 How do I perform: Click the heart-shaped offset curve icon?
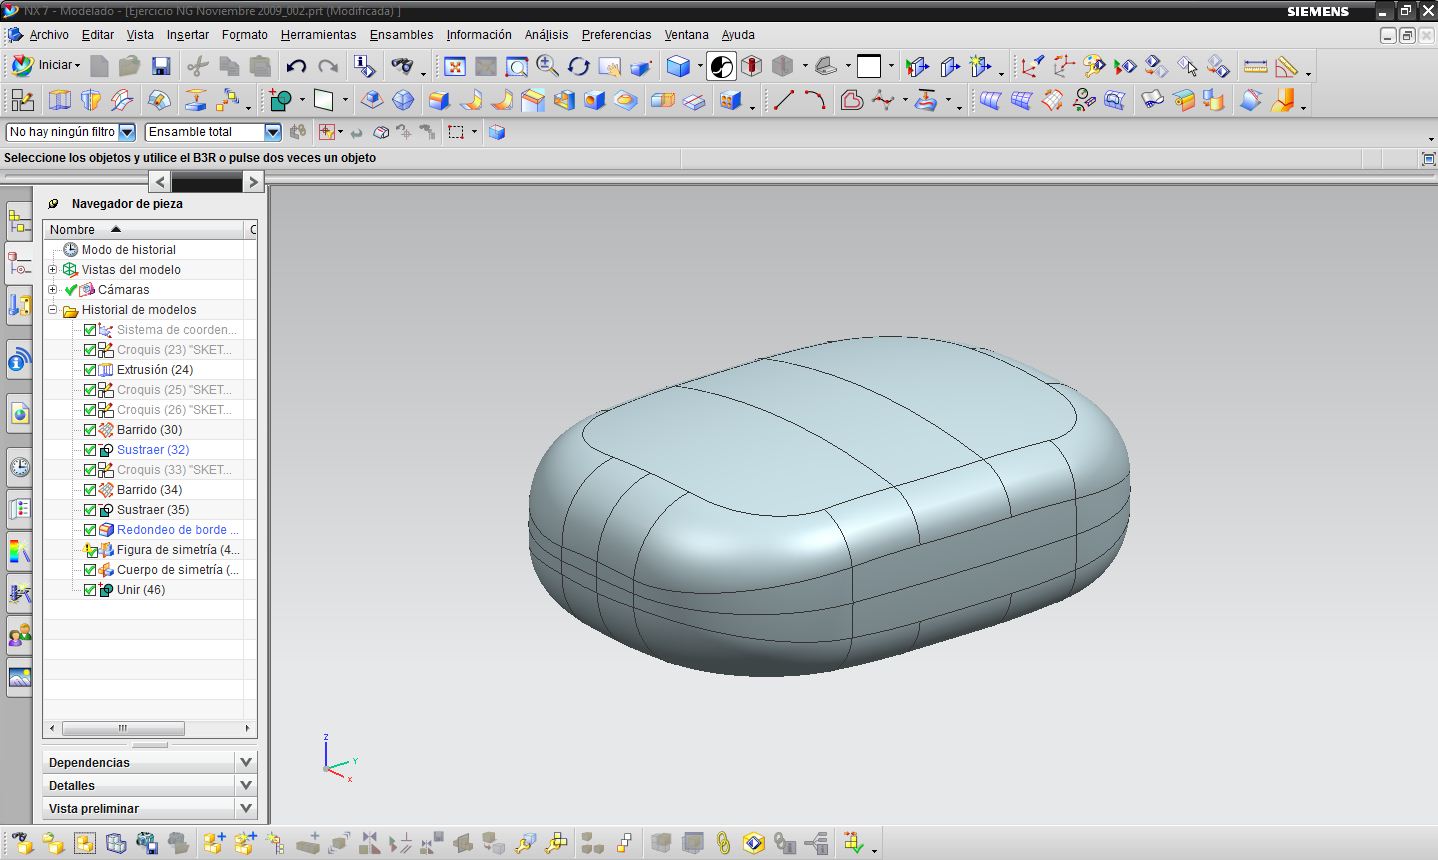[x=852, y=100]
